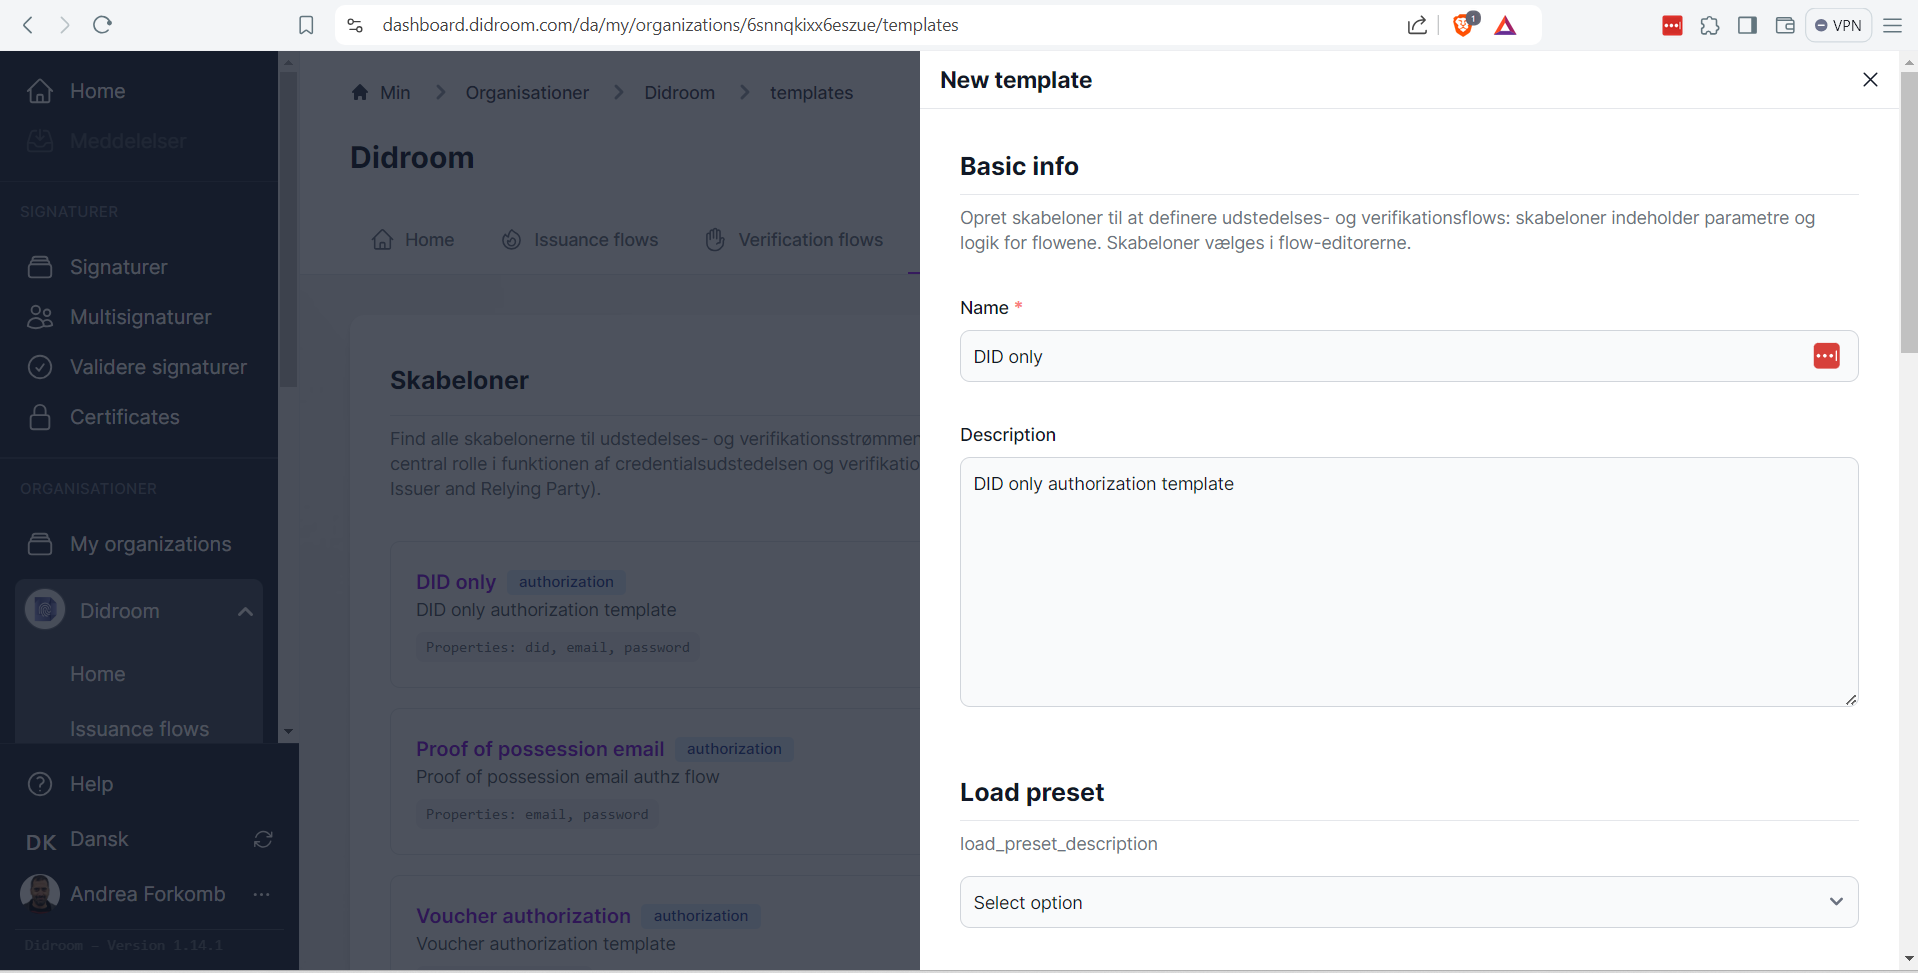
Task: Collapse the Didroom organization section
Action: tap(245, 611)
